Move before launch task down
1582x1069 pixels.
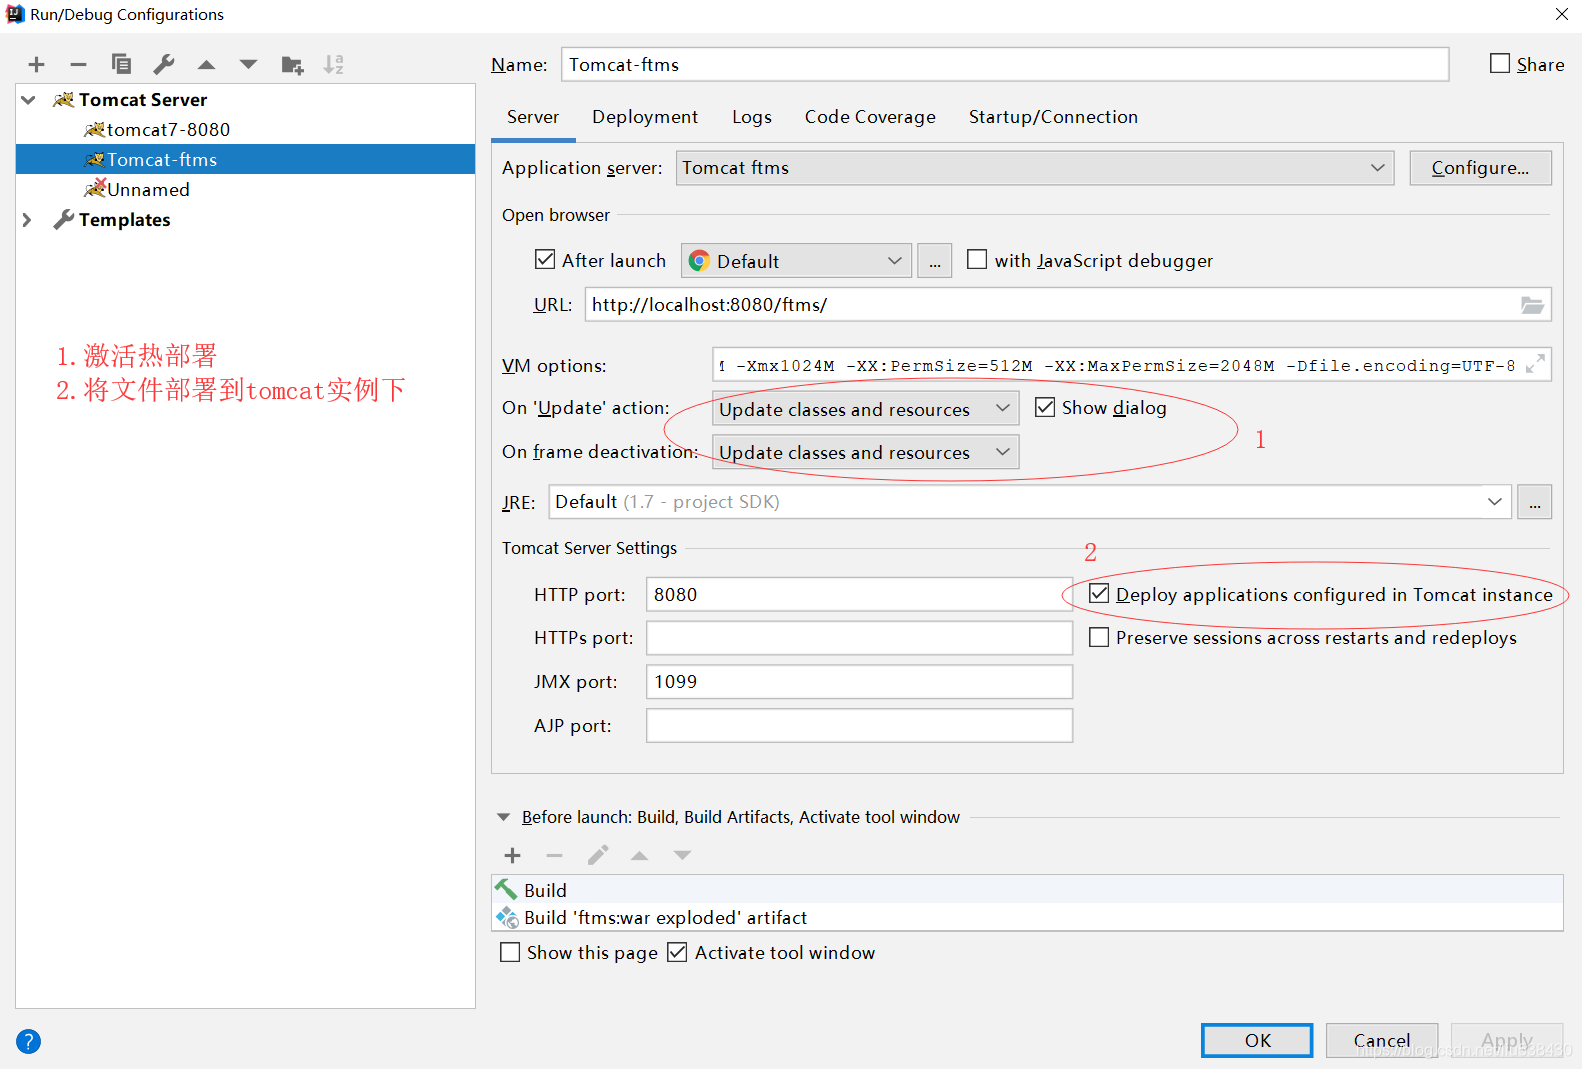tap(682, 856)
